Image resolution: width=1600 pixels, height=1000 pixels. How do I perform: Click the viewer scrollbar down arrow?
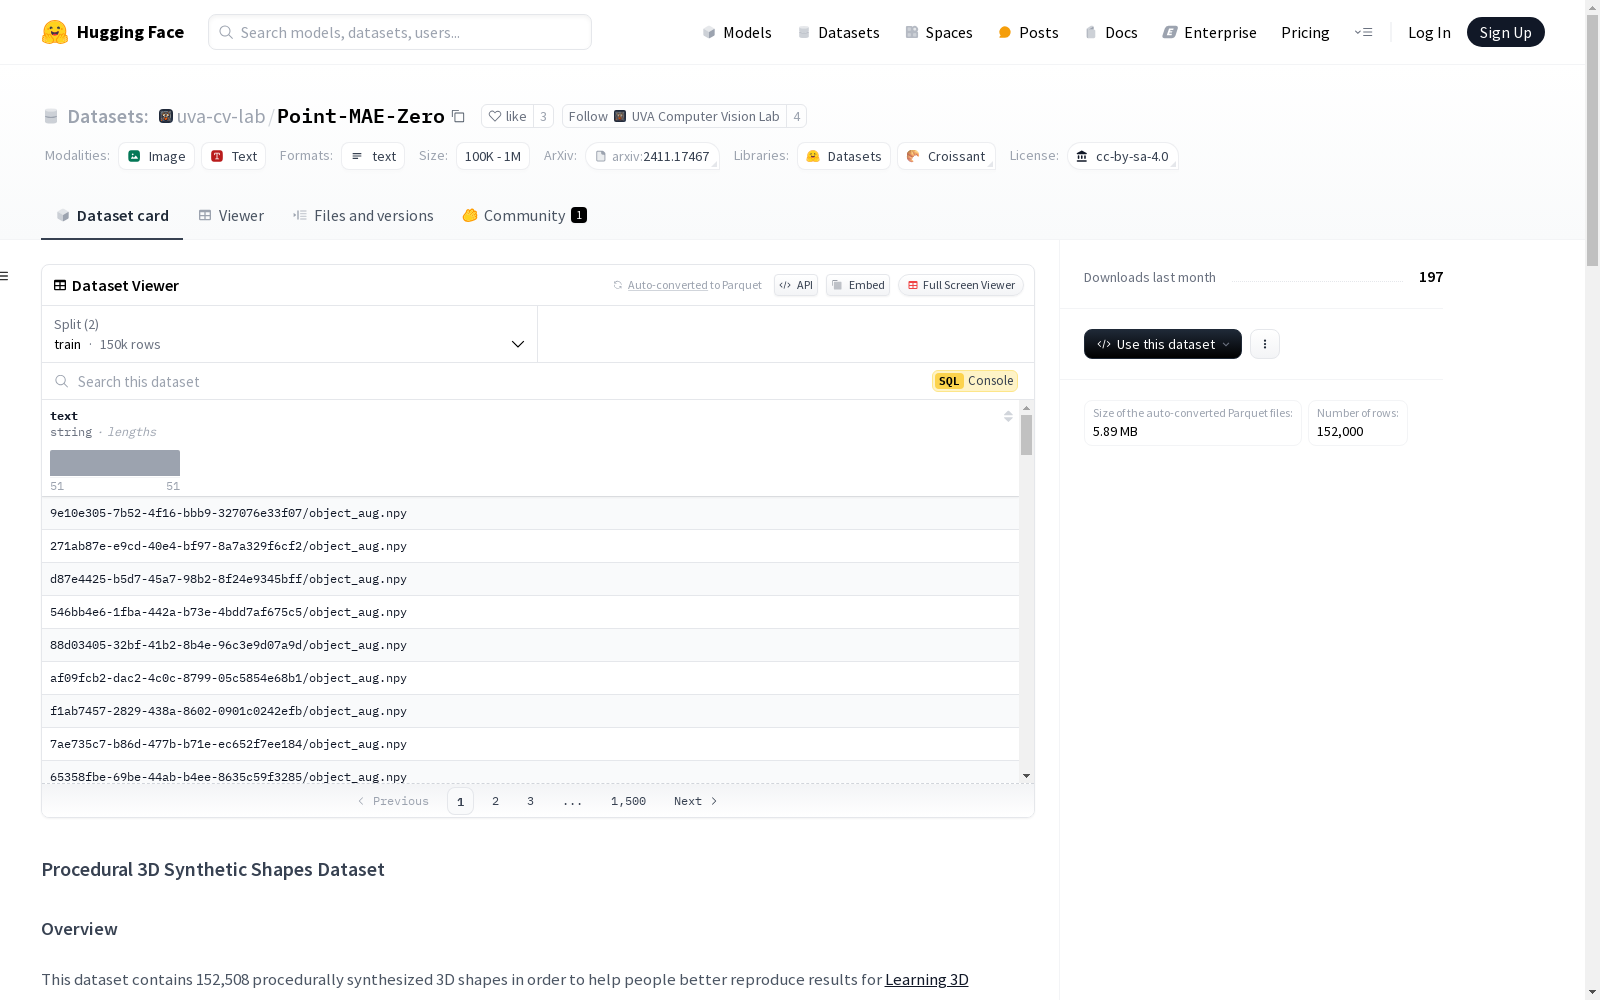1026,776
